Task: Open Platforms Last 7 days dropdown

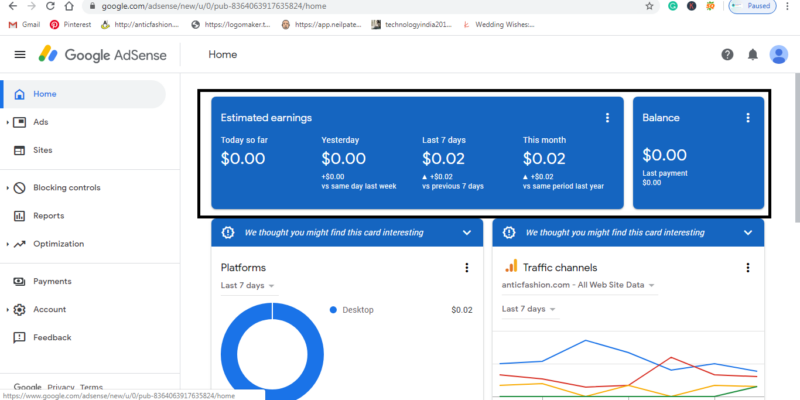Action: point(247,286)
